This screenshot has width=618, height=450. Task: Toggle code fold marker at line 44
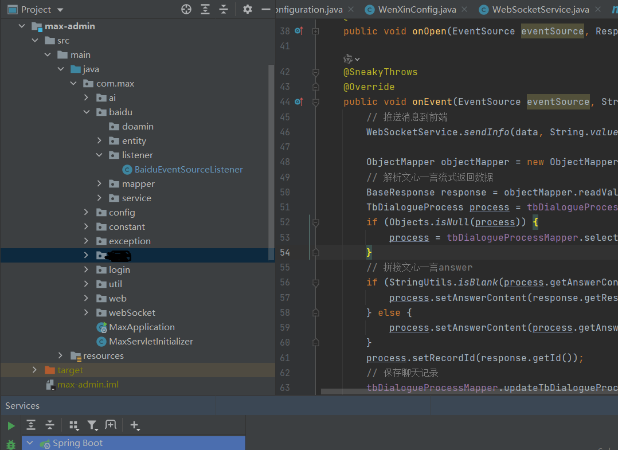point(315,102)
